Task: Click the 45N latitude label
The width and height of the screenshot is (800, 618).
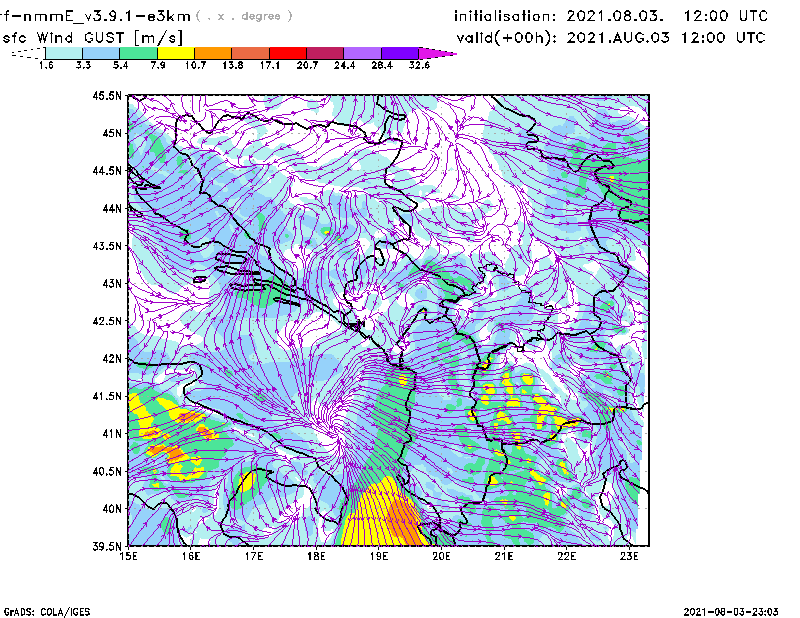Action: click(112, 133)
